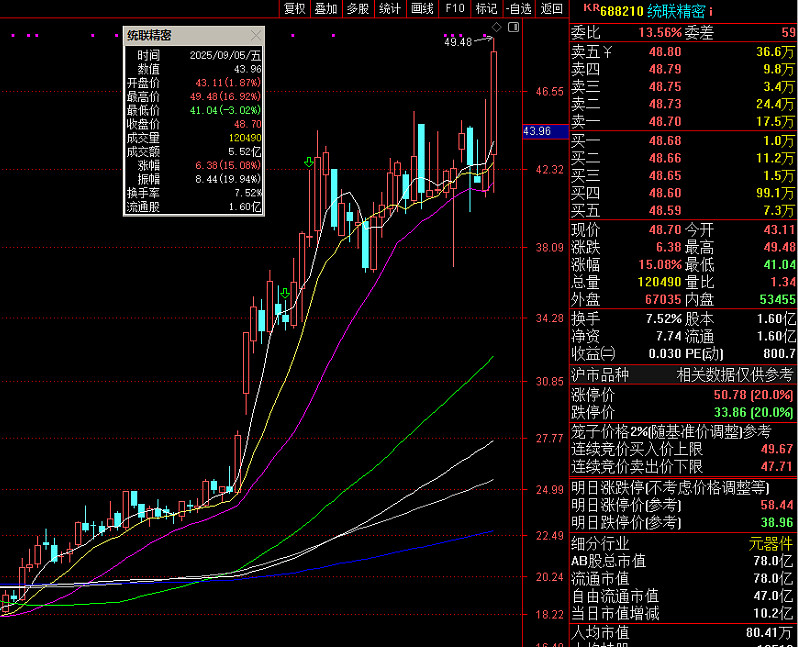The width and height of the screenshot is (798, 647).
Task: Switch quarter via 收益(三) label
Action: (593, 353)
